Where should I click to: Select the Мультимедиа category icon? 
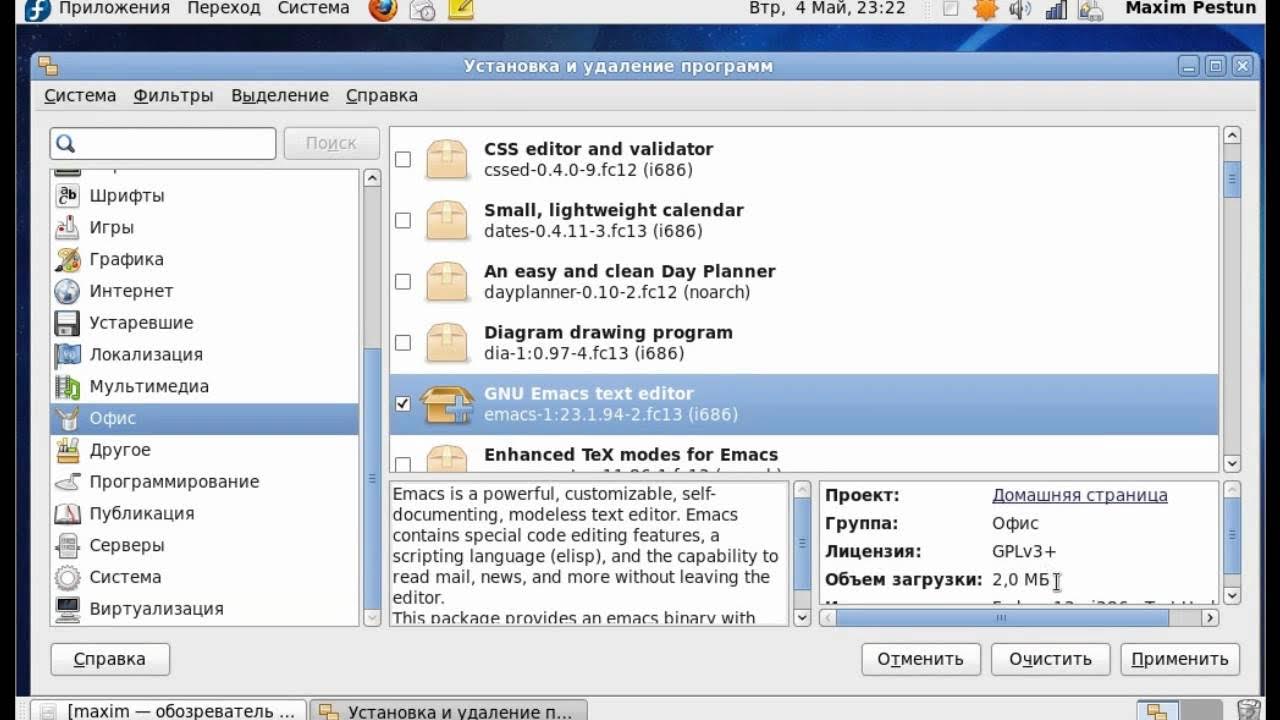click(x=67, y=386)
